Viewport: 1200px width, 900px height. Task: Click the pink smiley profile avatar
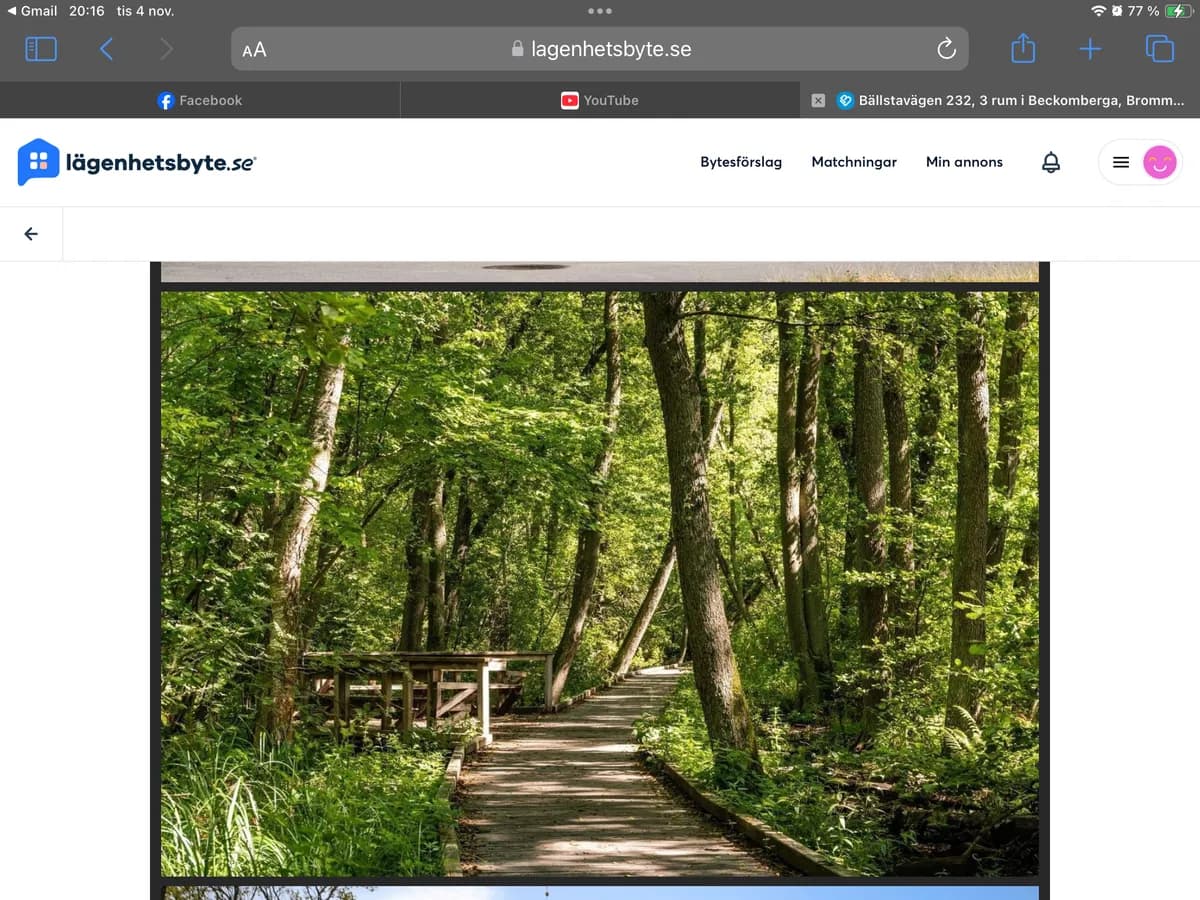point(1159,162)
